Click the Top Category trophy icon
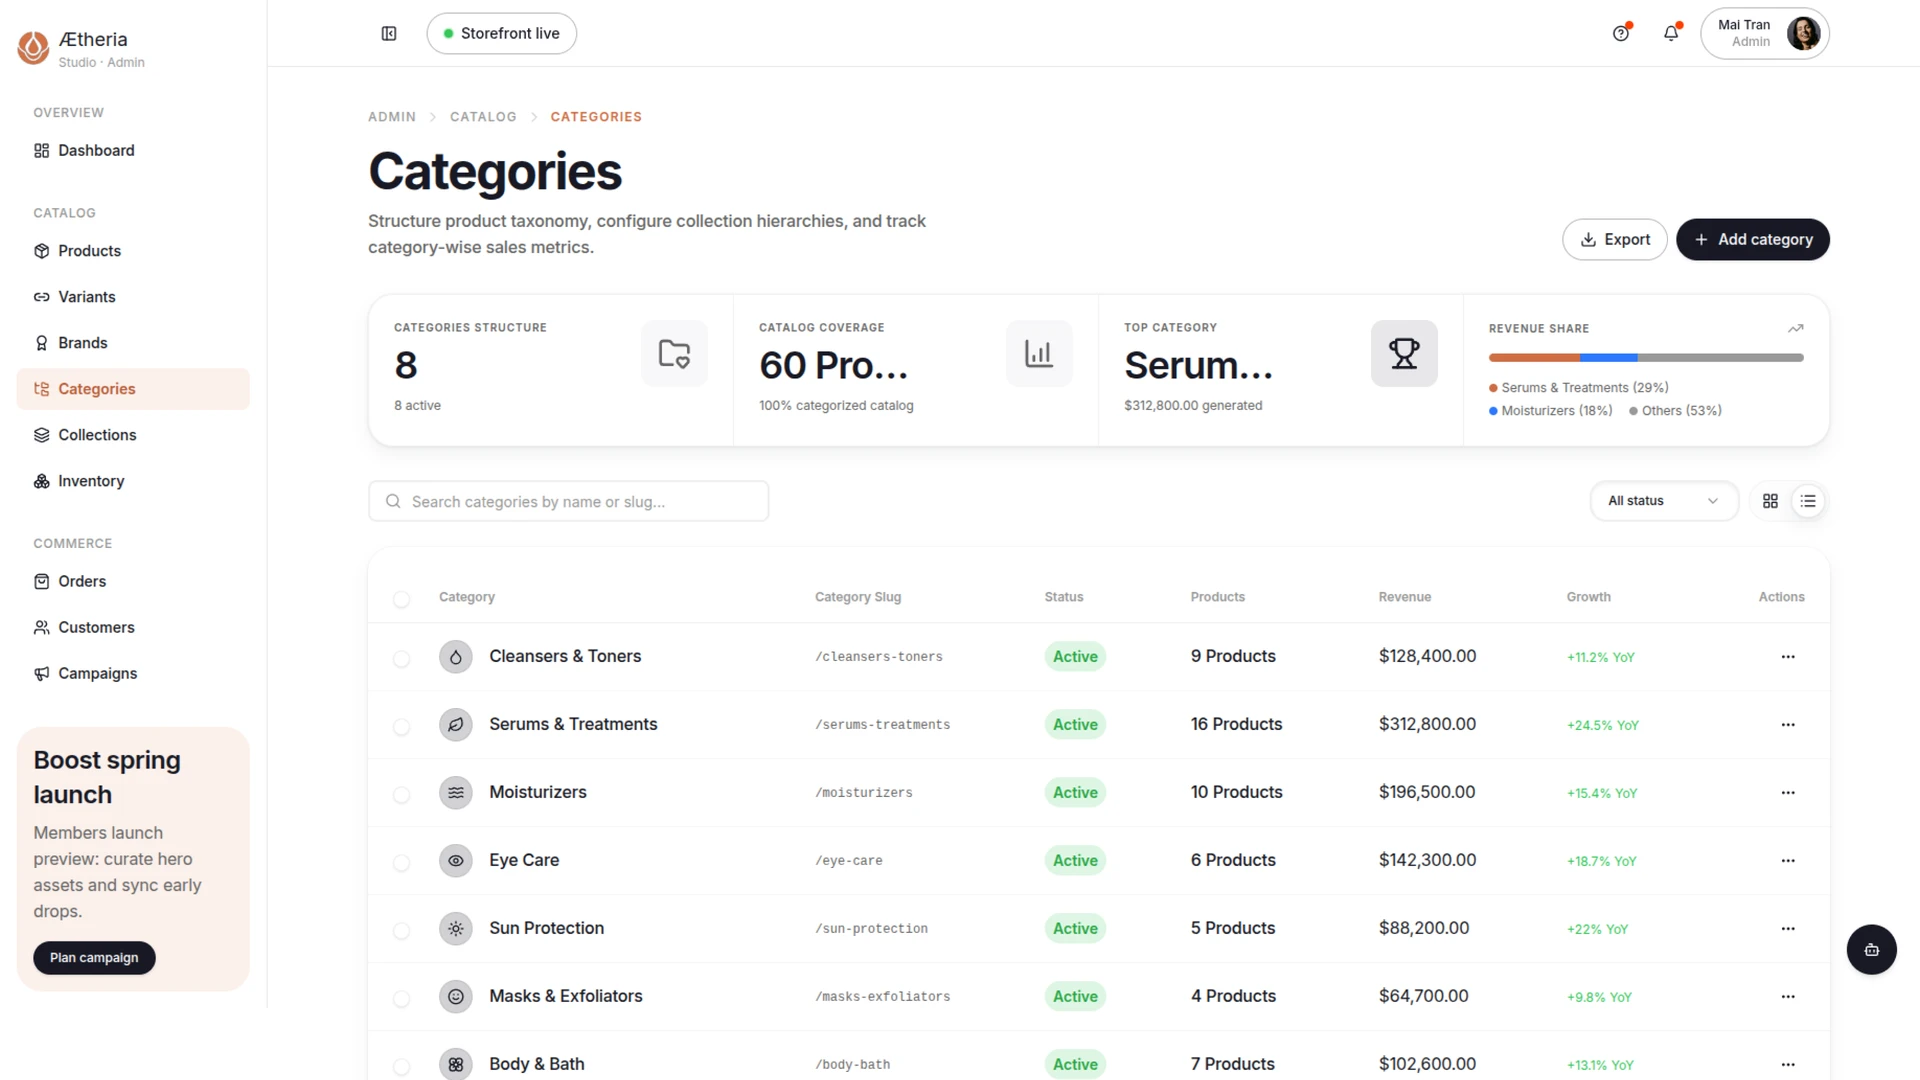The image size is (1920, 1080). point(1404,353)
